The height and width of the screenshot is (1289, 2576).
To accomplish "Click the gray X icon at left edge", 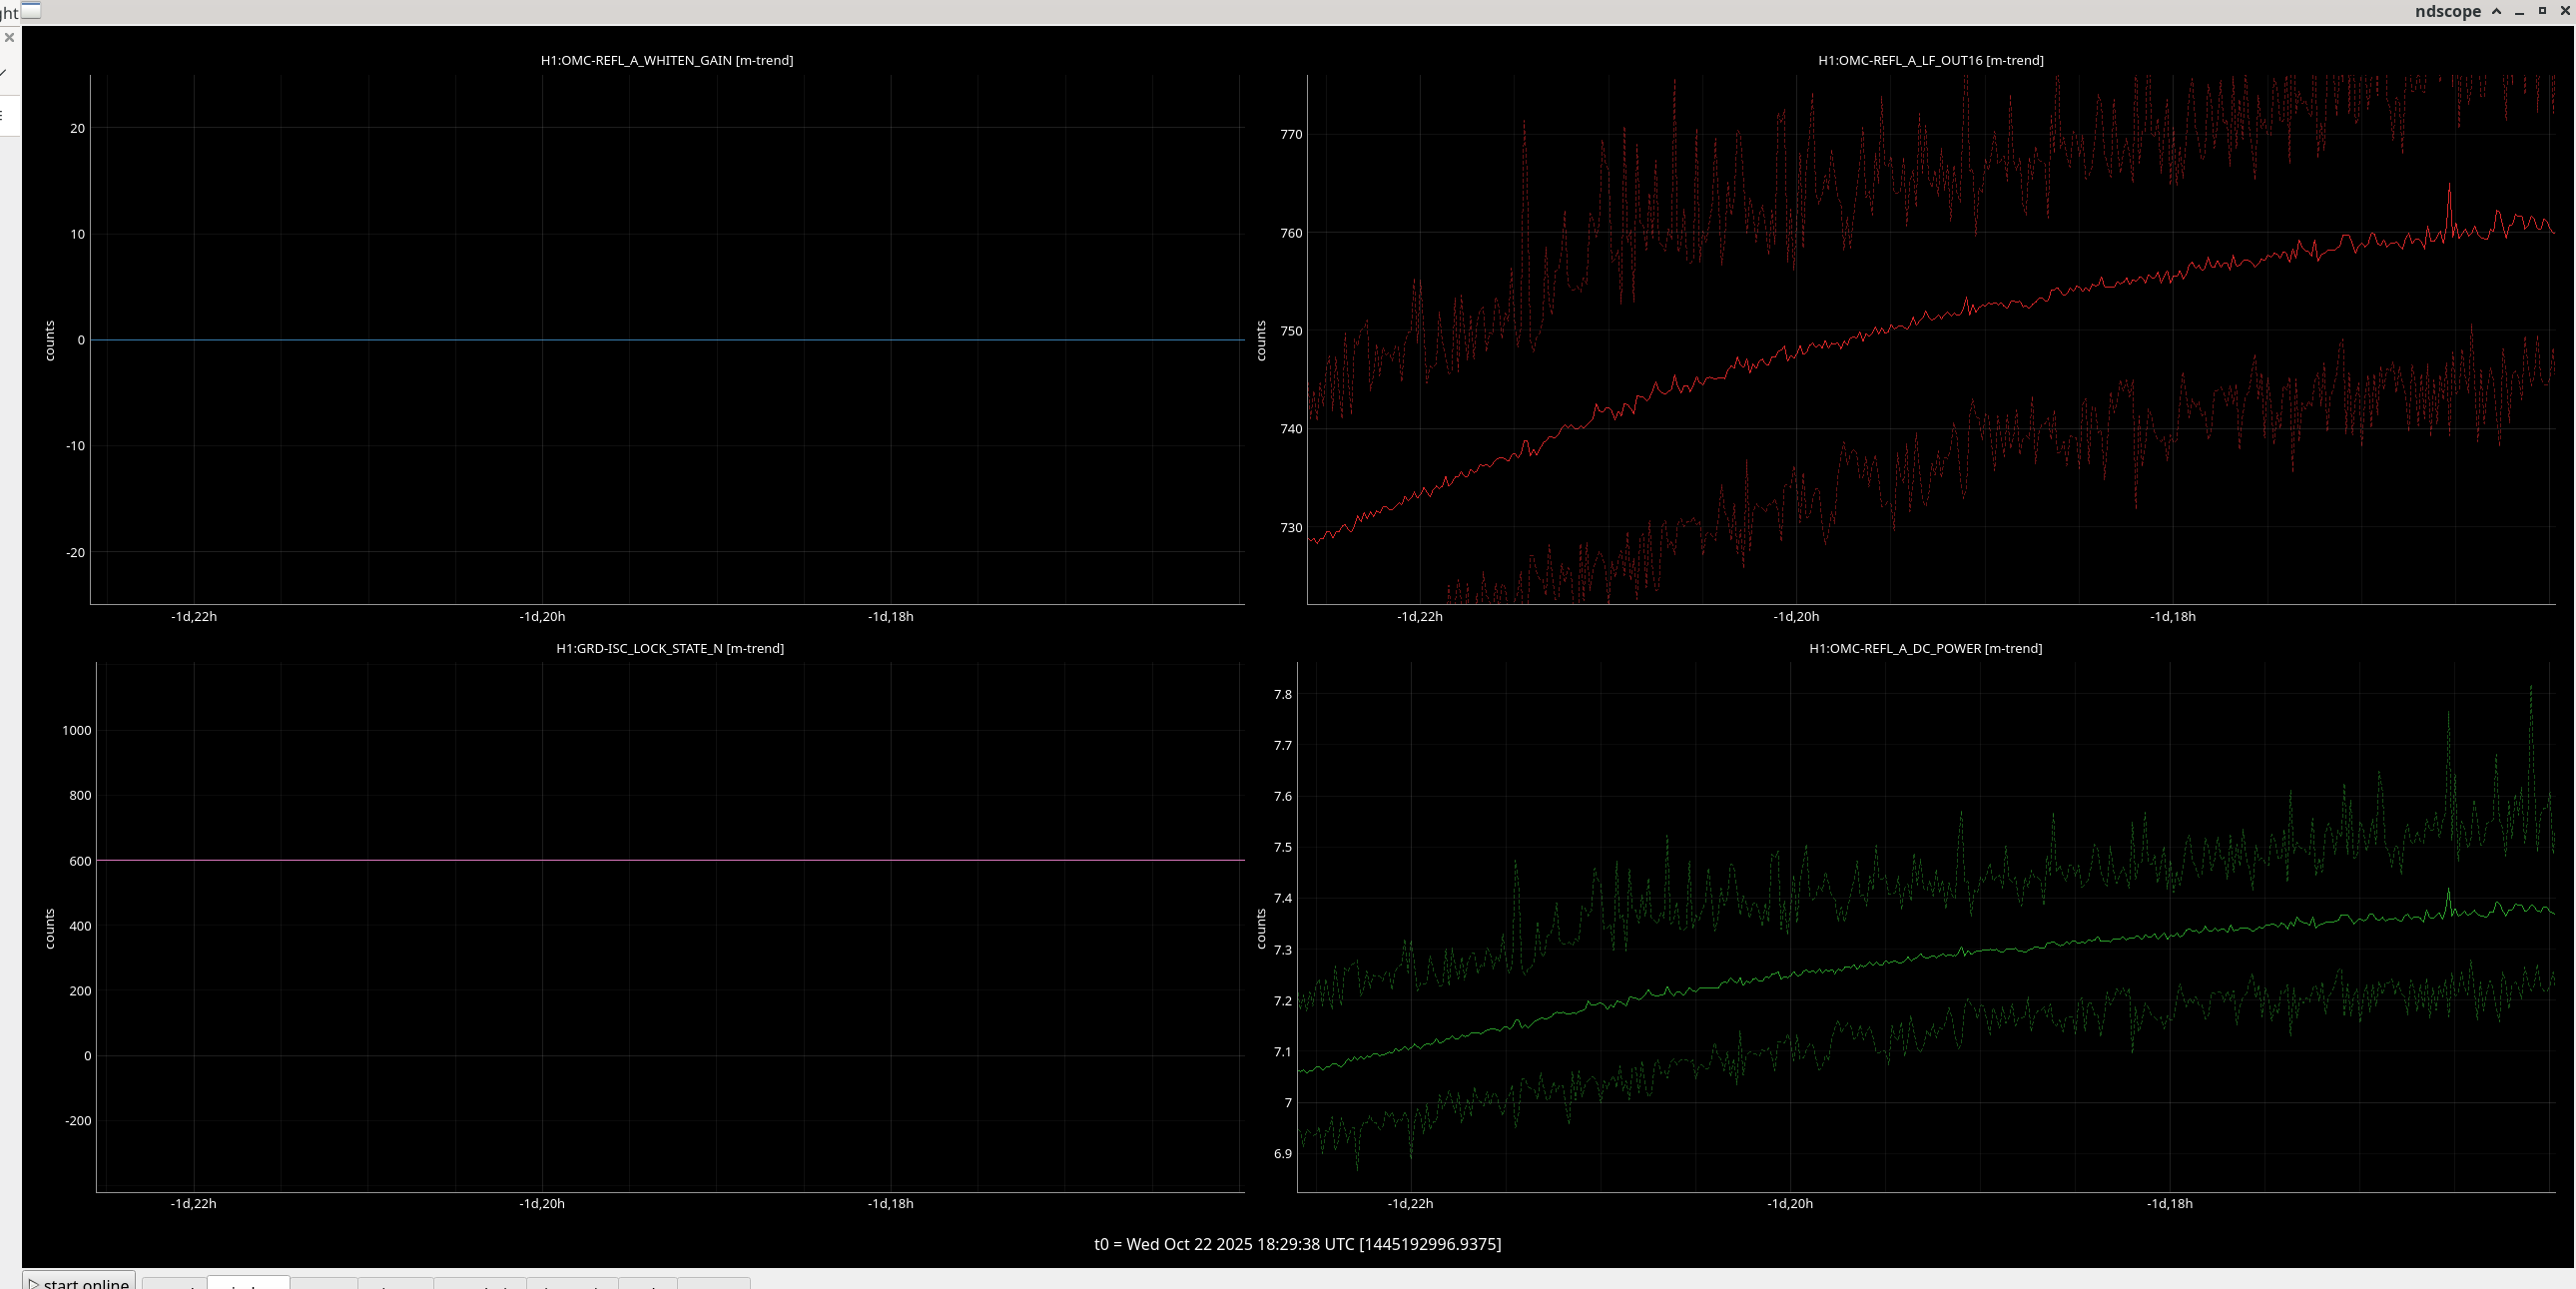I will (9, 38).
